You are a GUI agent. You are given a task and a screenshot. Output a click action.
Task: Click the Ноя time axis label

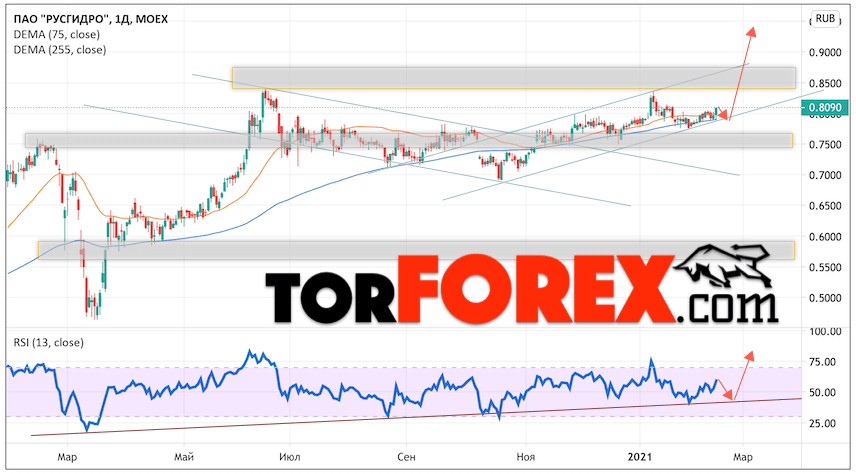[x=526, y=457]
